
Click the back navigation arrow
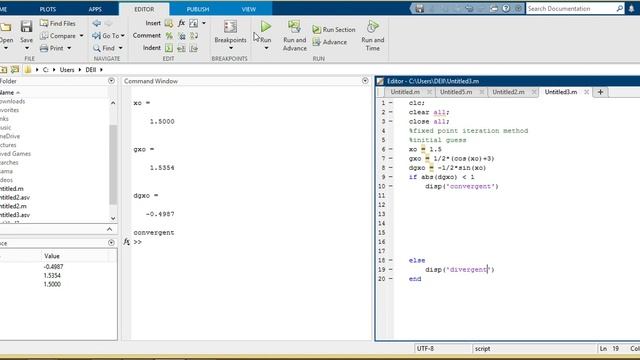96,23
